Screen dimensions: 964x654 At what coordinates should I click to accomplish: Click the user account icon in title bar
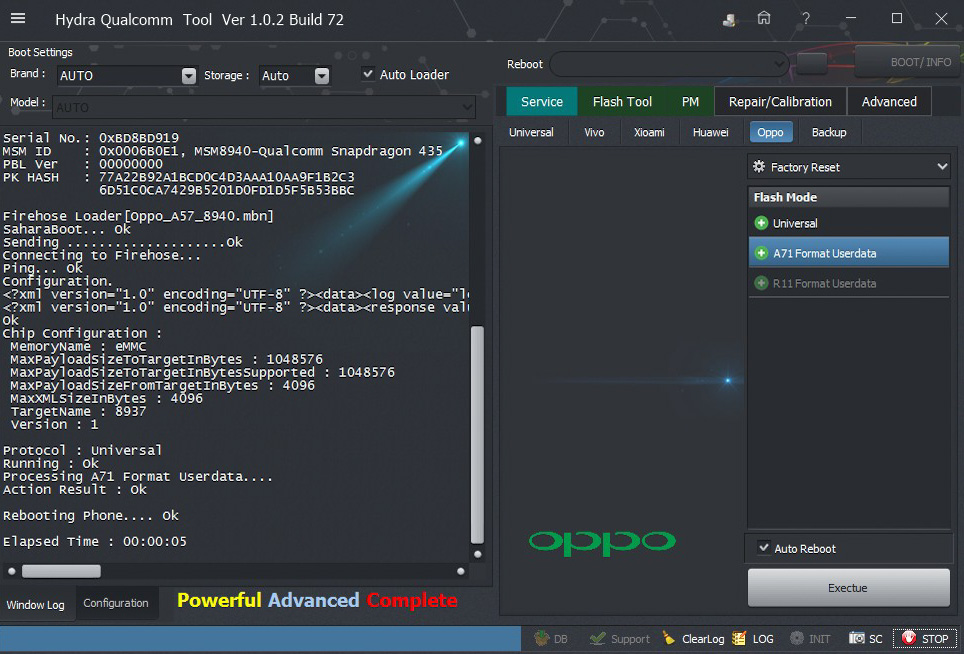click(x=729, y=20)
